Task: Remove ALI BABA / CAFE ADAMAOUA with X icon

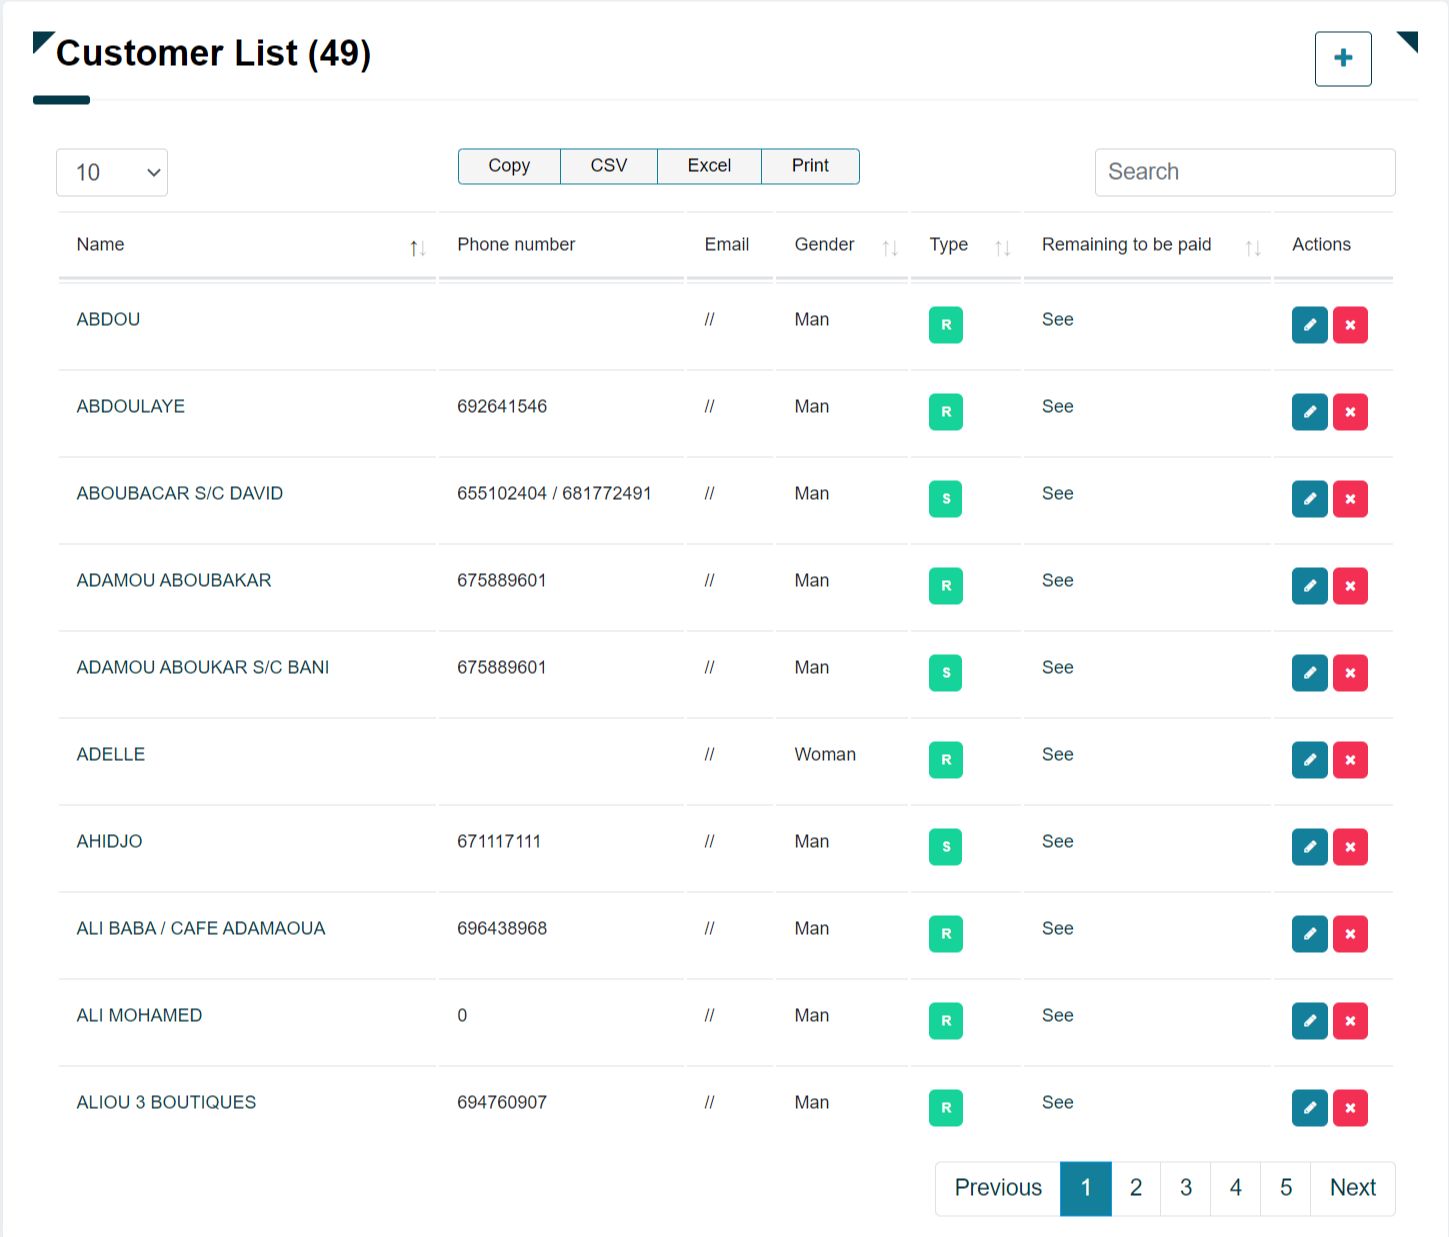Action: click(1350, 934)
